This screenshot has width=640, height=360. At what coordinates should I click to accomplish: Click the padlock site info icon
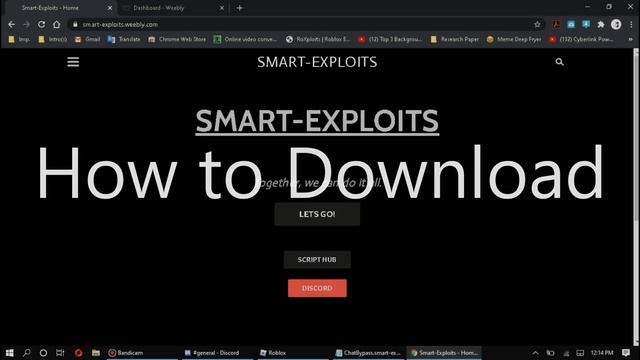click(x=75, y=24)
